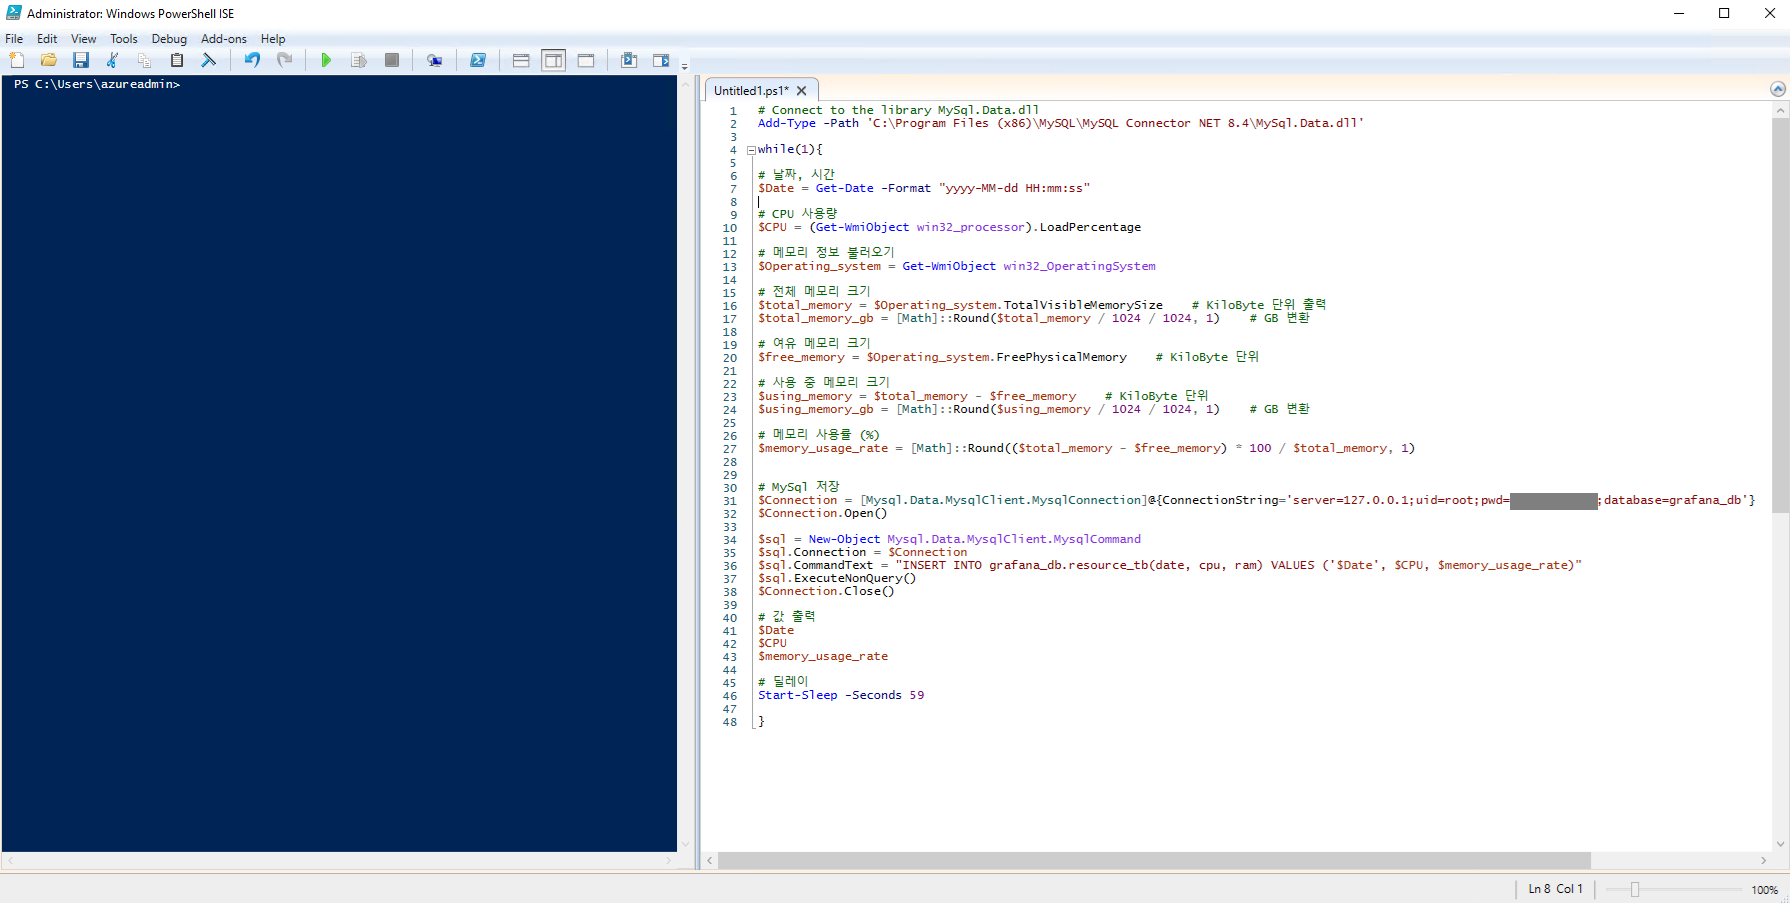Screen dimensions: 1790x903
Task: Click the script pane horizontal scrollbar thumb
Action: [x=1154, y=861]
